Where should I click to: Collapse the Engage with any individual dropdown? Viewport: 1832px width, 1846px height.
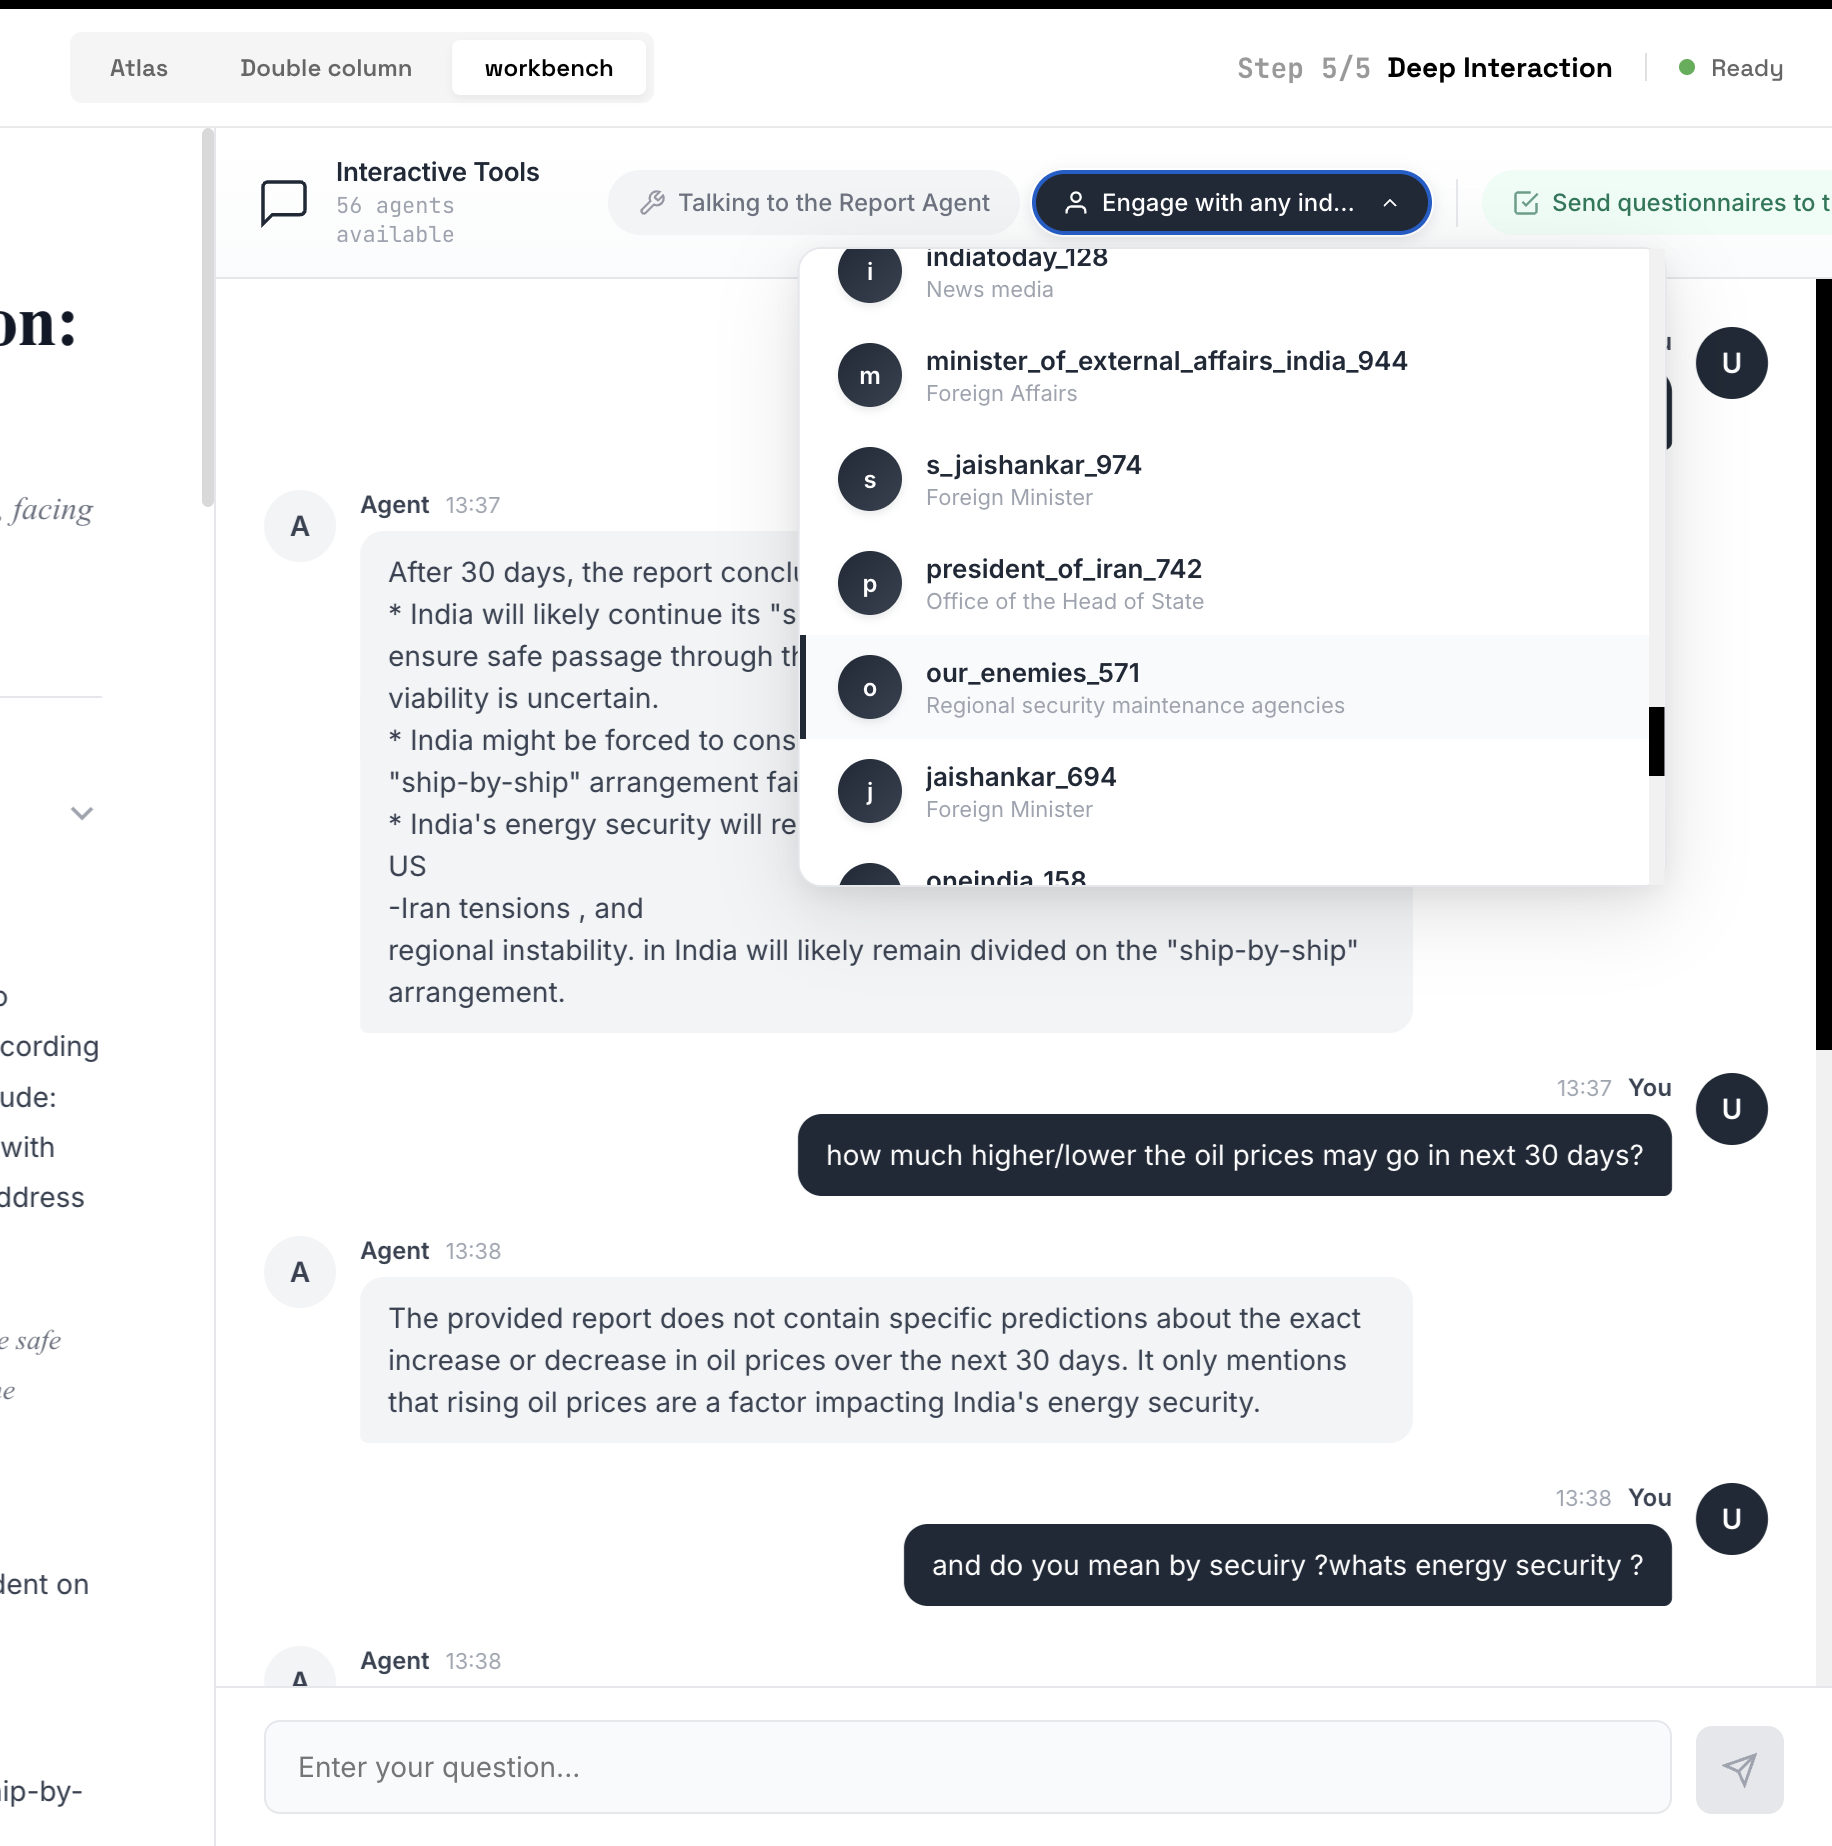coord(1391,202)
